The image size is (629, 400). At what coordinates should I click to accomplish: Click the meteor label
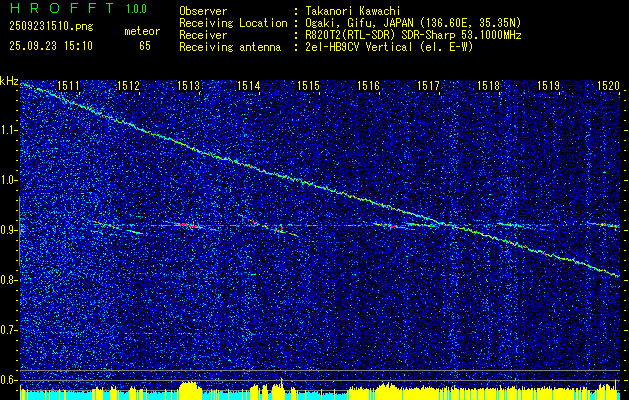142,31
